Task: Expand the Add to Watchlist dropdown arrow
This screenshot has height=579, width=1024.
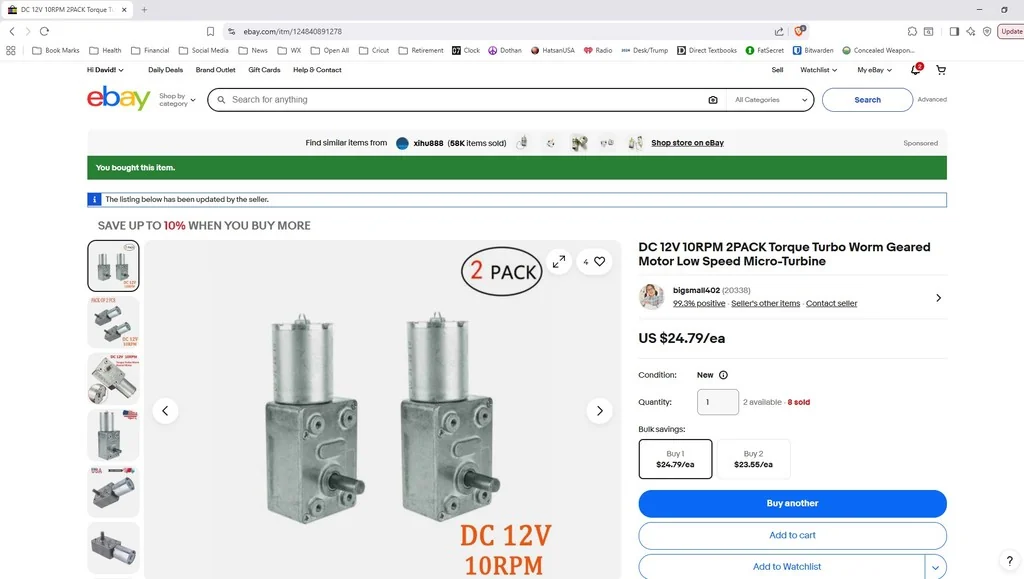Action: [x=936, y=567]
